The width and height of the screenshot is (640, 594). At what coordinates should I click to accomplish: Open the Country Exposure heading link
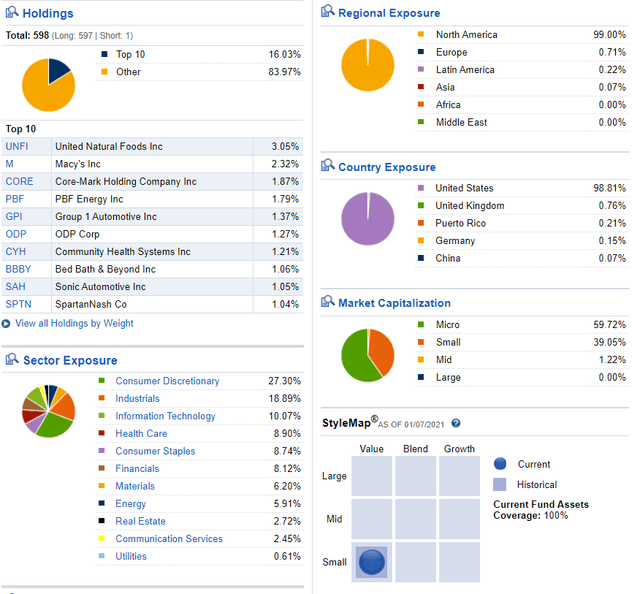pyautogui.click(x=387, y=167)
